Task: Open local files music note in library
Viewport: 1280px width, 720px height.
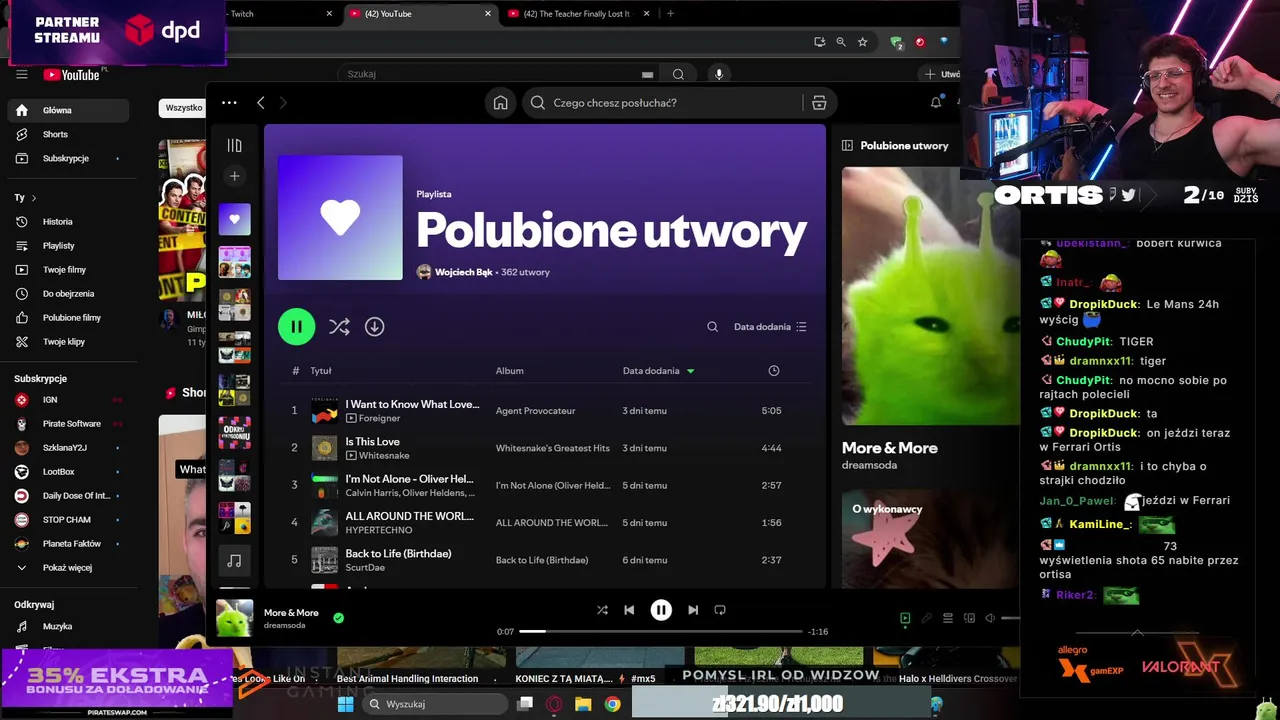Action: pos(235,561)
